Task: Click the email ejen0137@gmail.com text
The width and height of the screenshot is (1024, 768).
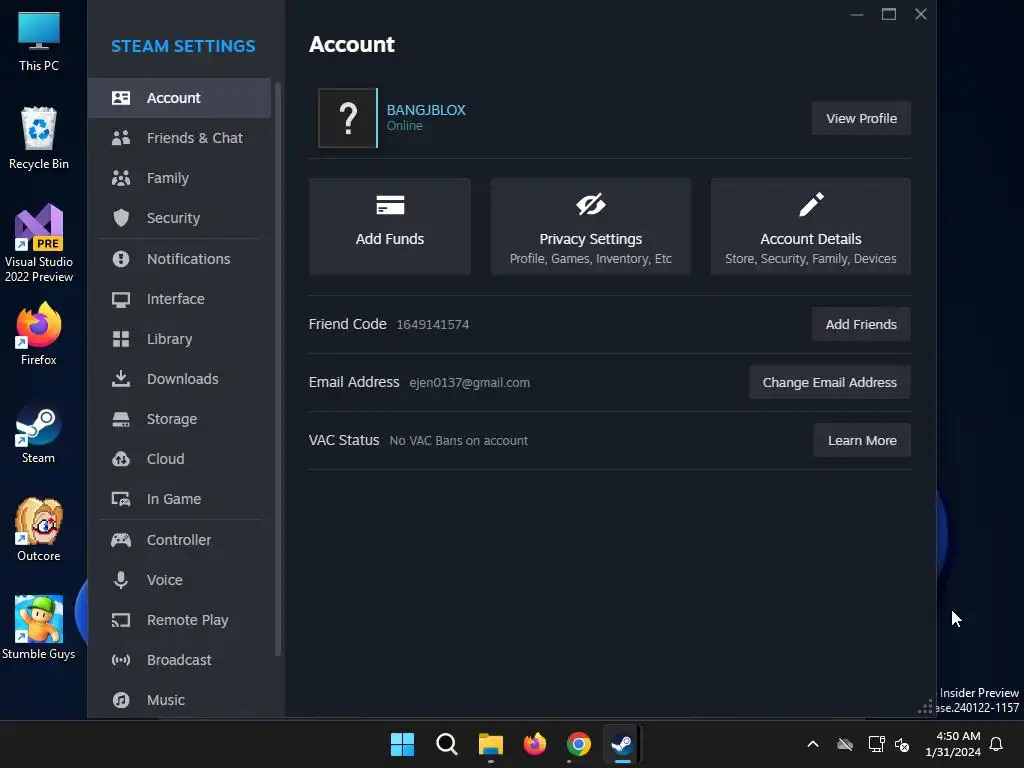Action: [x=470, y=383]
